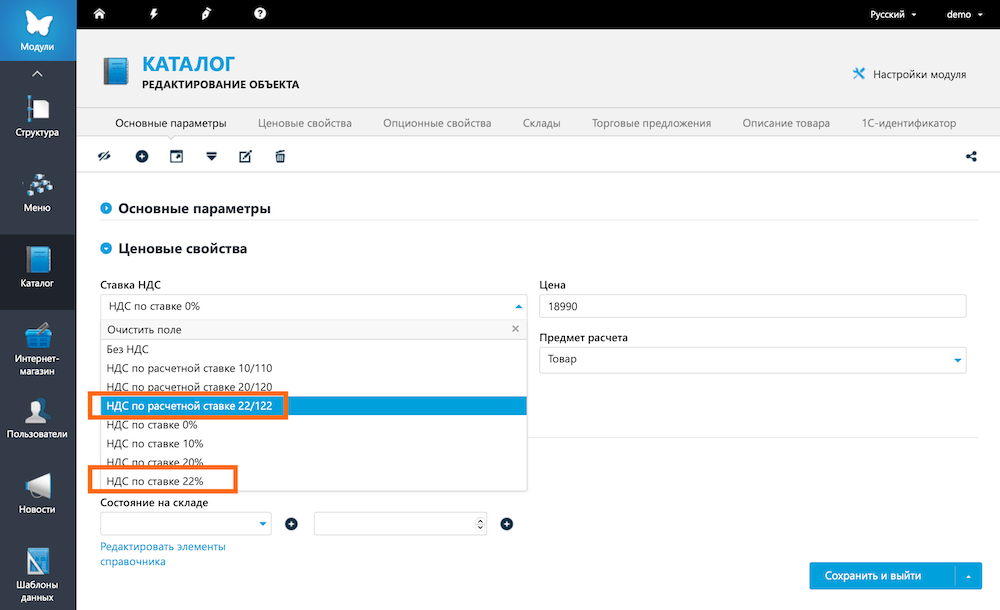The height and width of the screenshot is (610, 1000).
Task: Collapse the Ценовые свойства section
Action: [x=106, y=248]
